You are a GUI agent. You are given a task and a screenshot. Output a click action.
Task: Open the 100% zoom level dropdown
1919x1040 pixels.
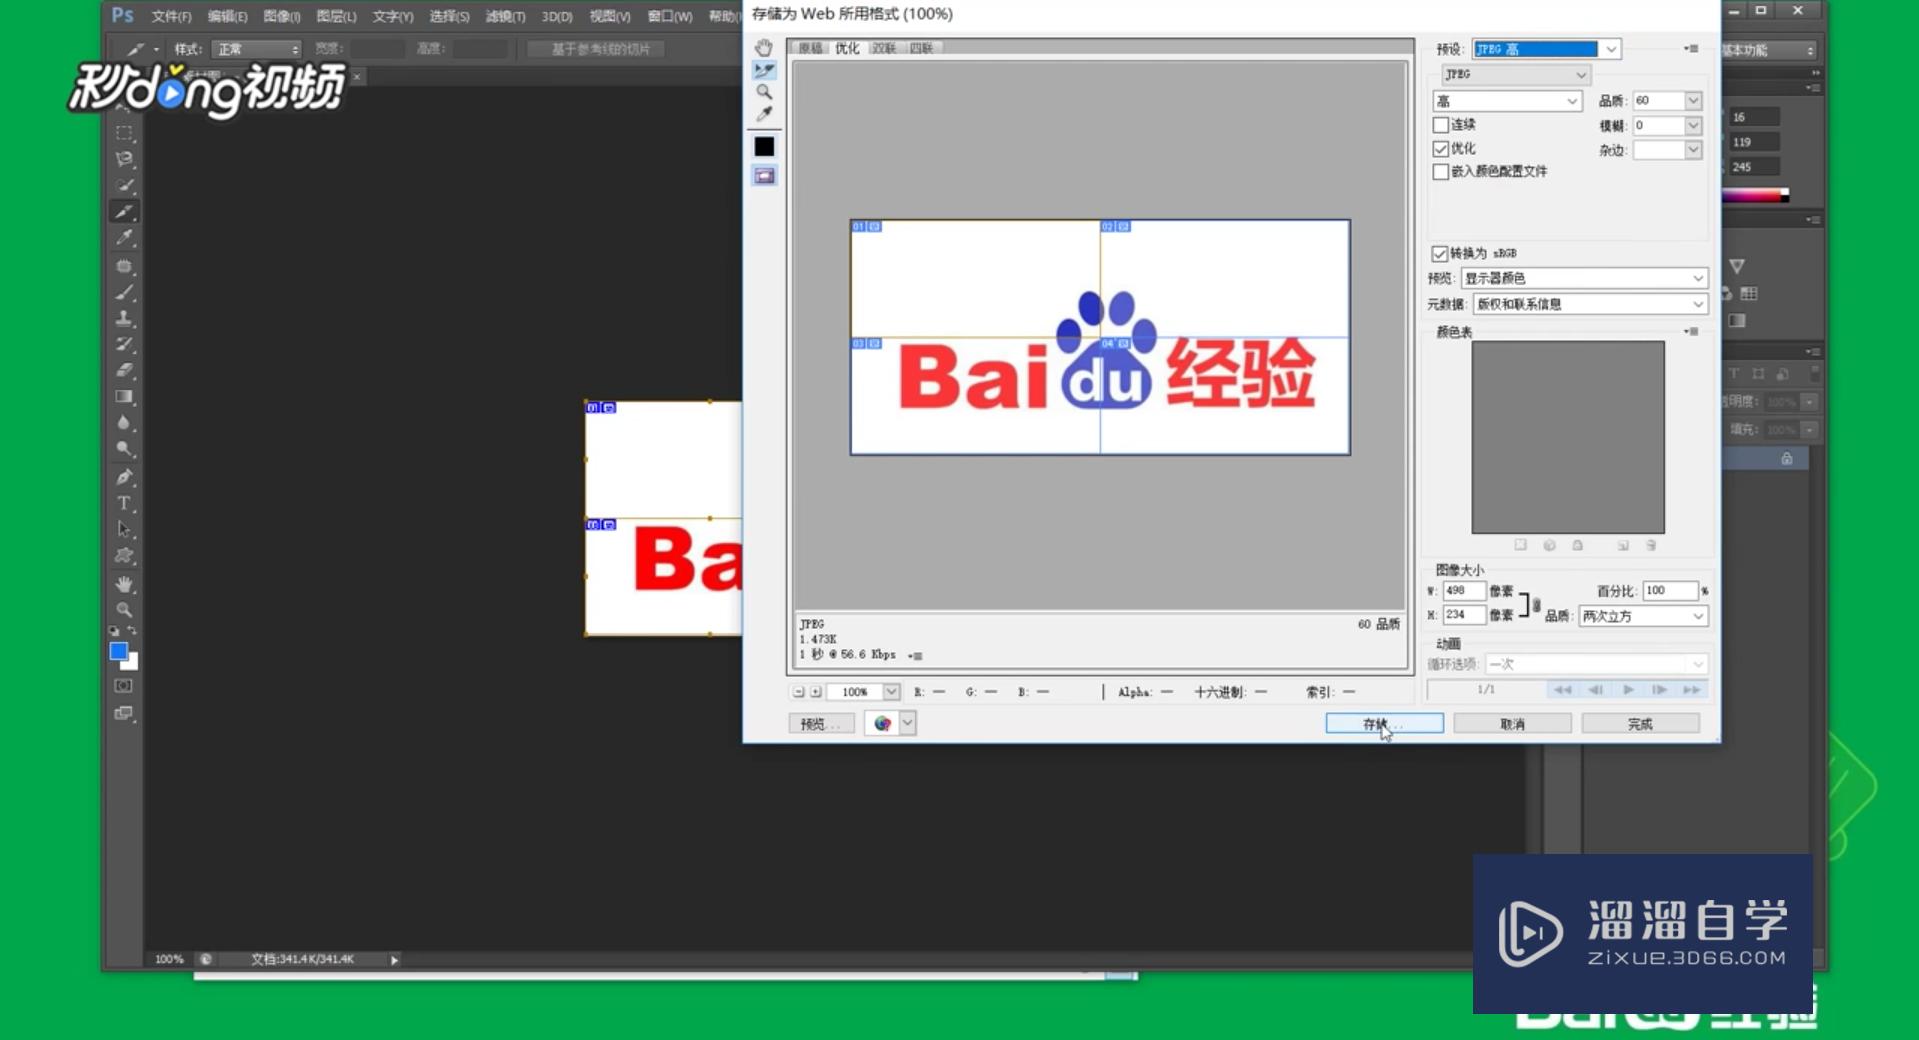(891, 692)
